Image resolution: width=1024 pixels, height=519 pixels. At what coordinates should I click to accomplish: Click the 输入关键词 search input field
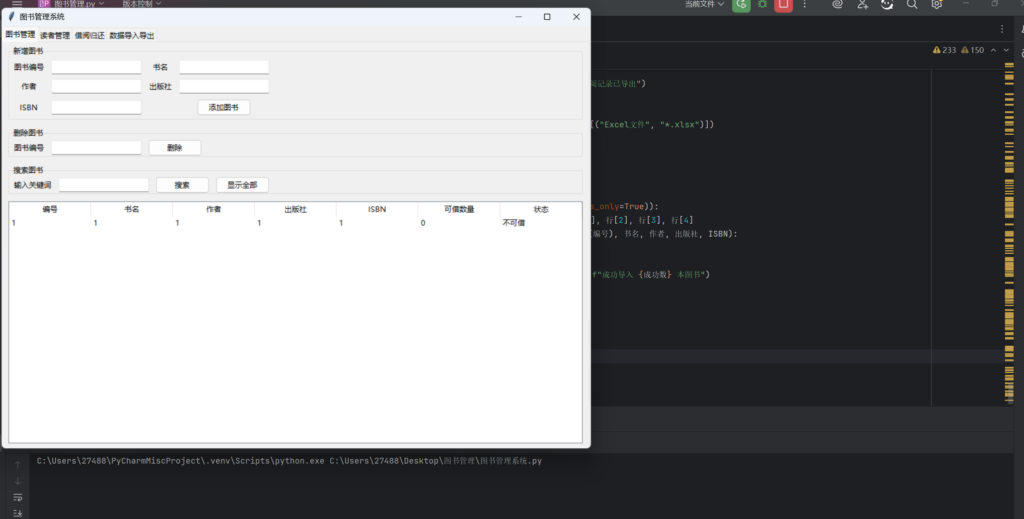pos(104,185)
